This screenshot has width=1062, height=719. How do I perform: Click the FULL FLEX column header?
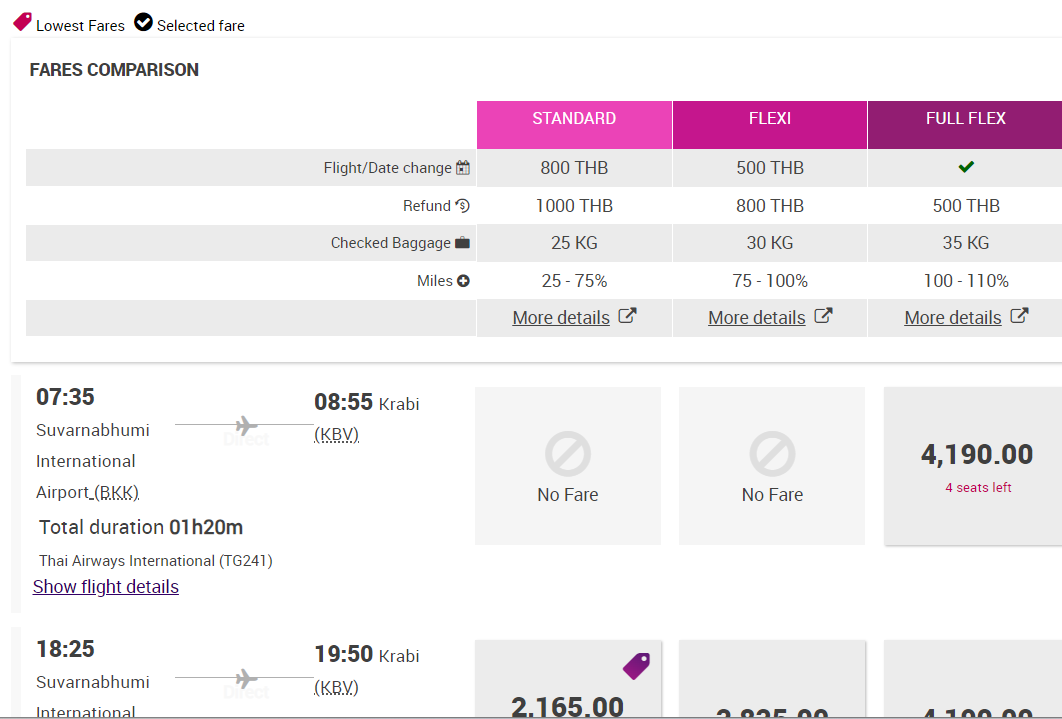[965, 119]
